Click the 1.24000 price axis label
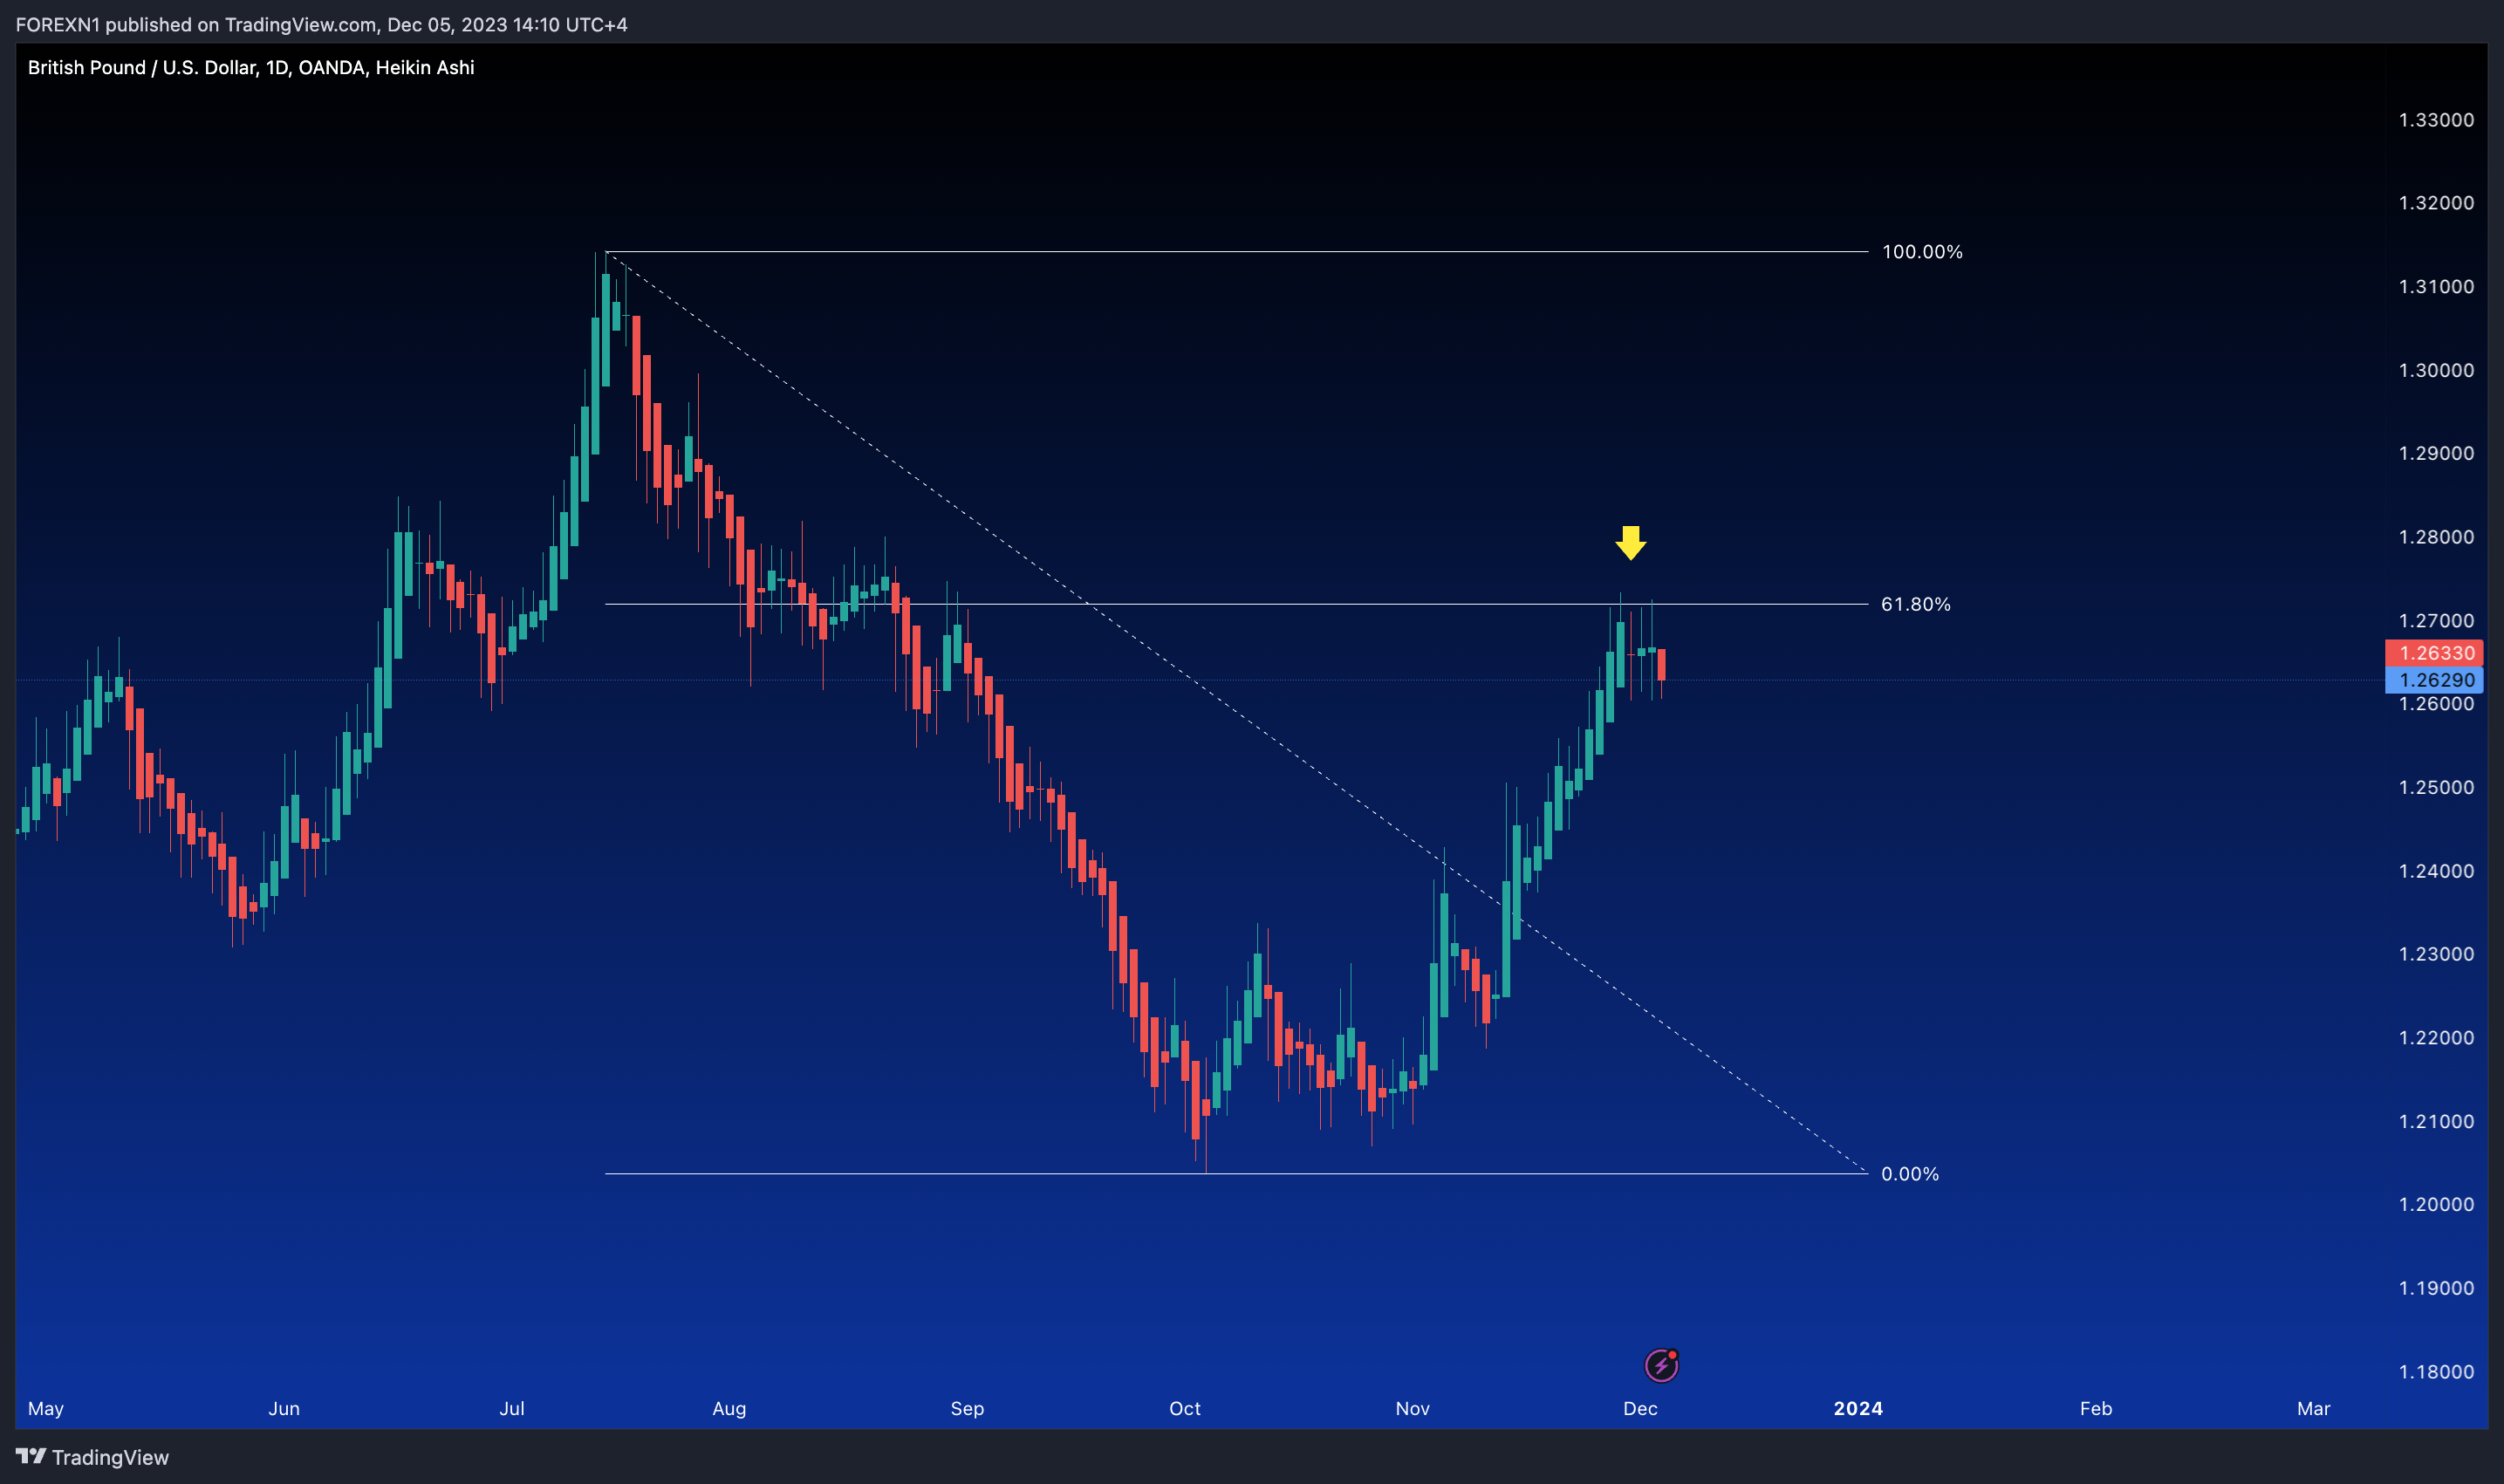This screenshot has width=2504, height=1484. pos(2436,871)
